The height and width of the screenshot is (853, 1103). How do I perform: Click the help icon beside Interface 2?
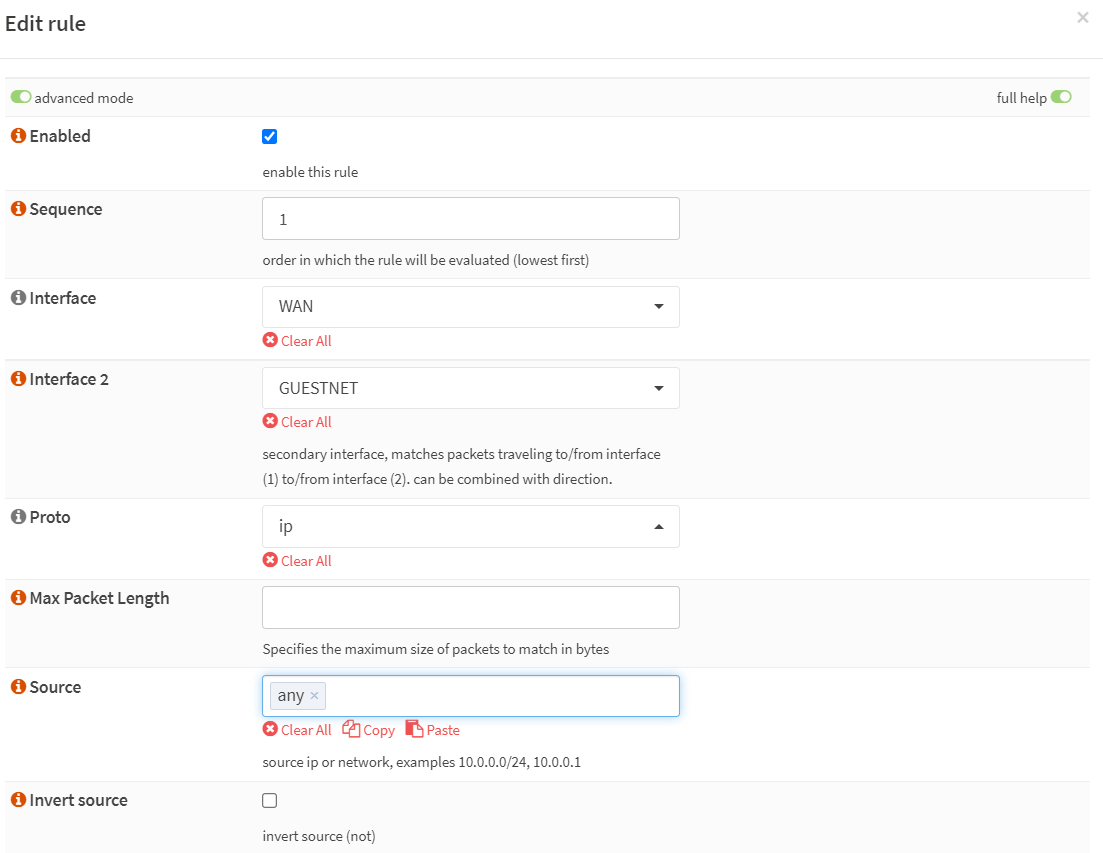[17, 379]
